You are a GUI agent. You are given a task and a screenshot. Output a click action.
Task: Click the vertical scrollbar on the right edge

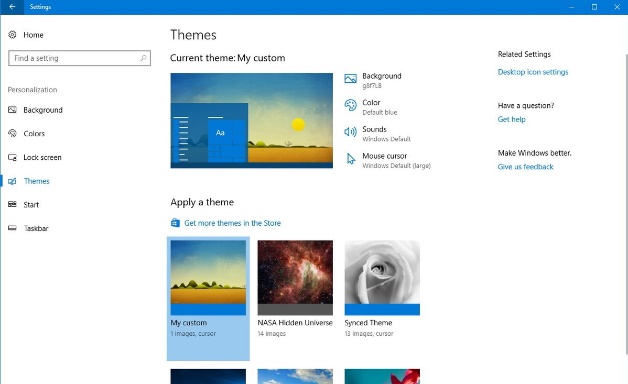point(626,203)
